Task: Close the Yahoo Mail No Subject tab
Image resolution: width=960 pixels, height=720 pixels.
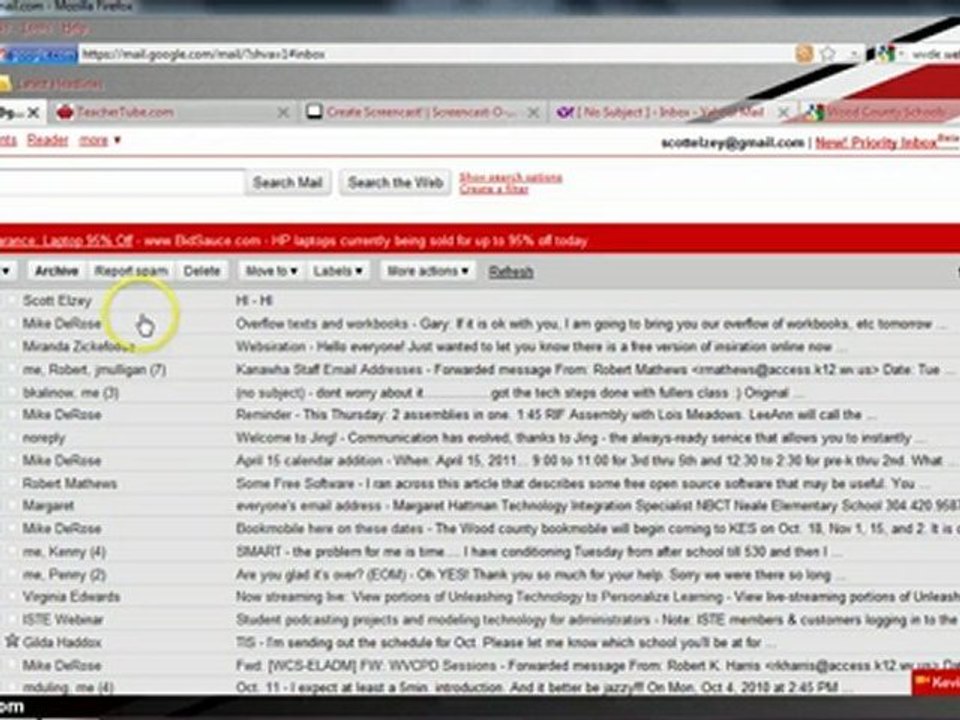Action: [x=782, y=113]
